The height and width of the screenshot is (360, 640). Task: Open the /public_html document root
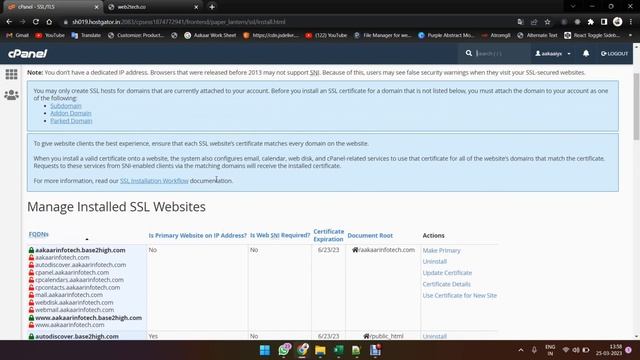[383, 336]
